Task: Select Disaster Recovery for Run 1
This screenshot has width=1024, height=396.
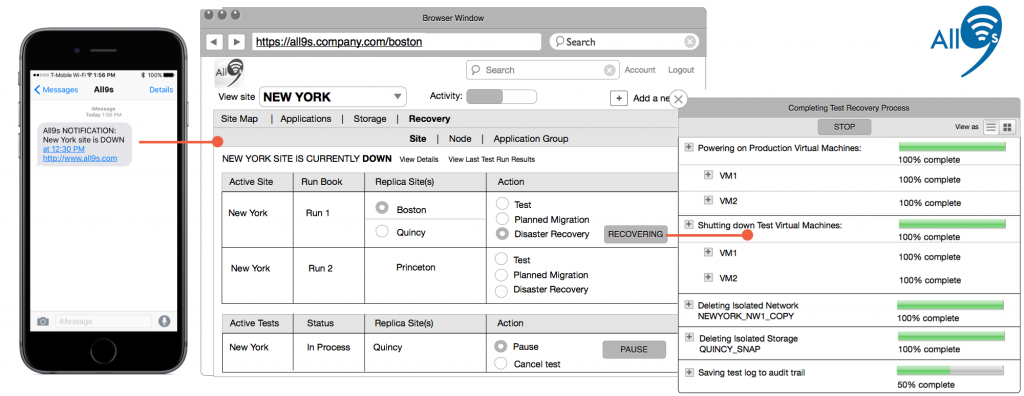Action: (502, 233)
